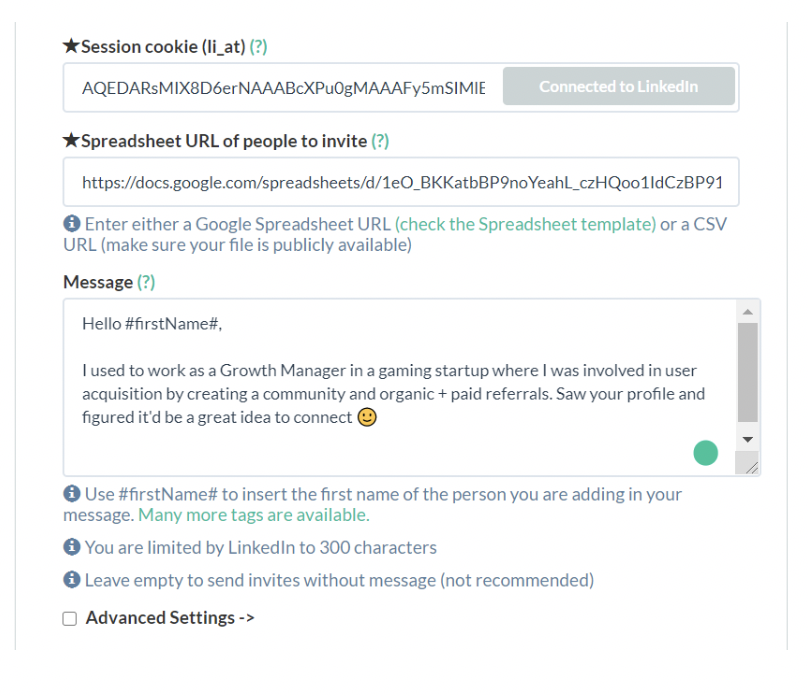Image resolution: width=808 pixels, height=696 pixels.
Task: Click the info icon beside Spreadsheet URL hint
Action: click(72, 224)
